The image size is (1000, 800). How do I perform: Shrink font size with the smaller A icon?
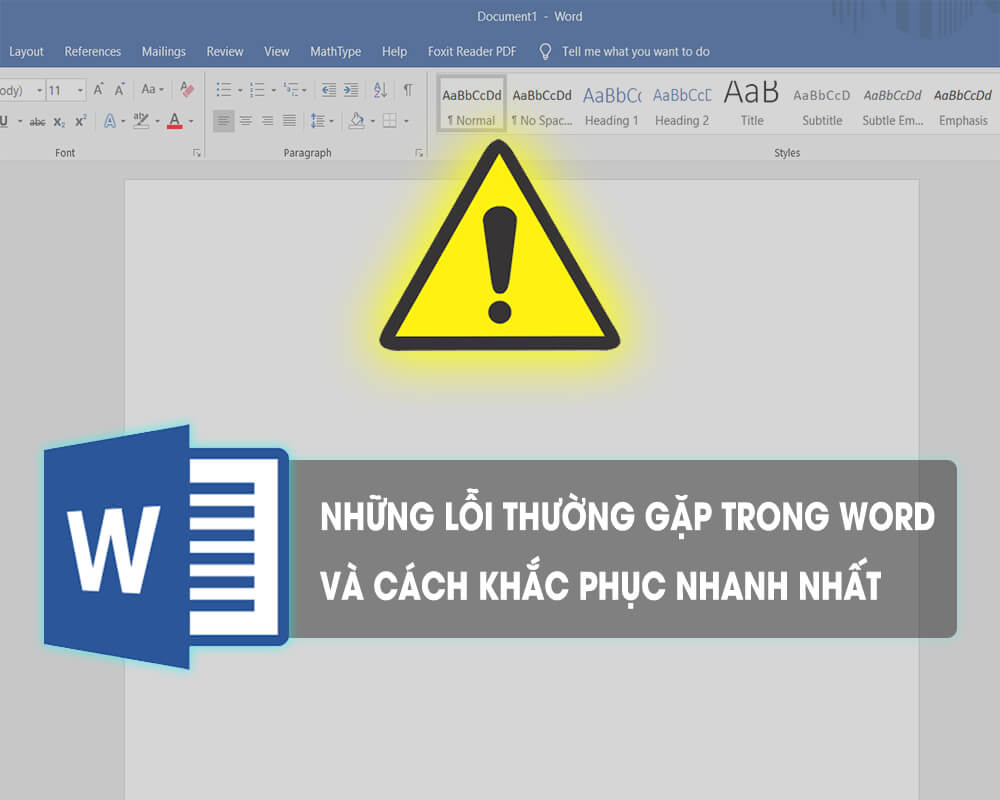coord(120,89)
